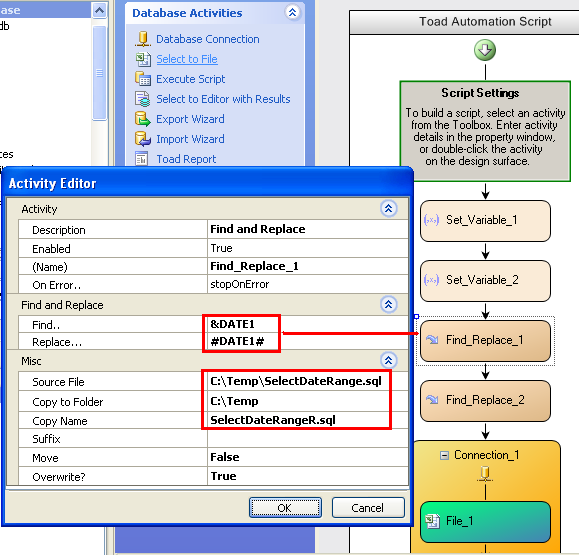Image resolution: width=579 pixels, height=555 pixels.
Task: Edit the (Name) value Find_Replace_1
Action: tap(308, 266)
